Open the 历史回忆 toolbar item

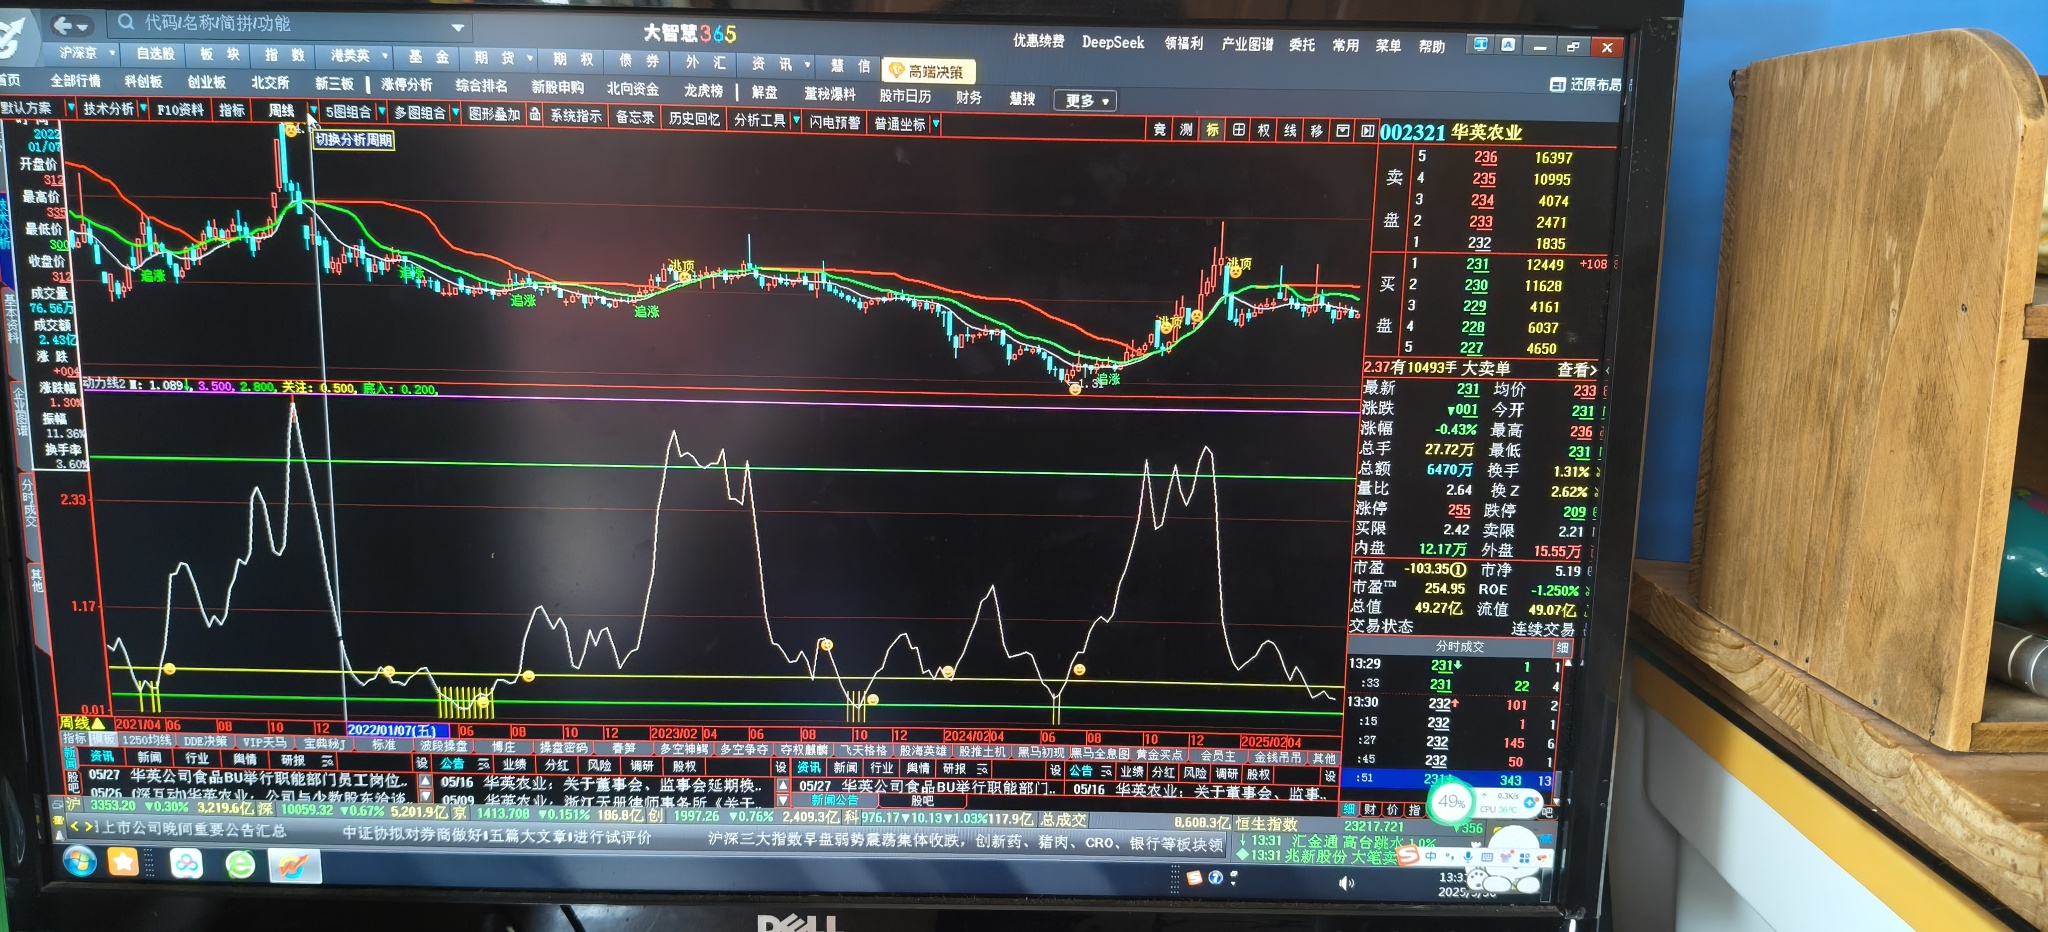coord(694,118)
